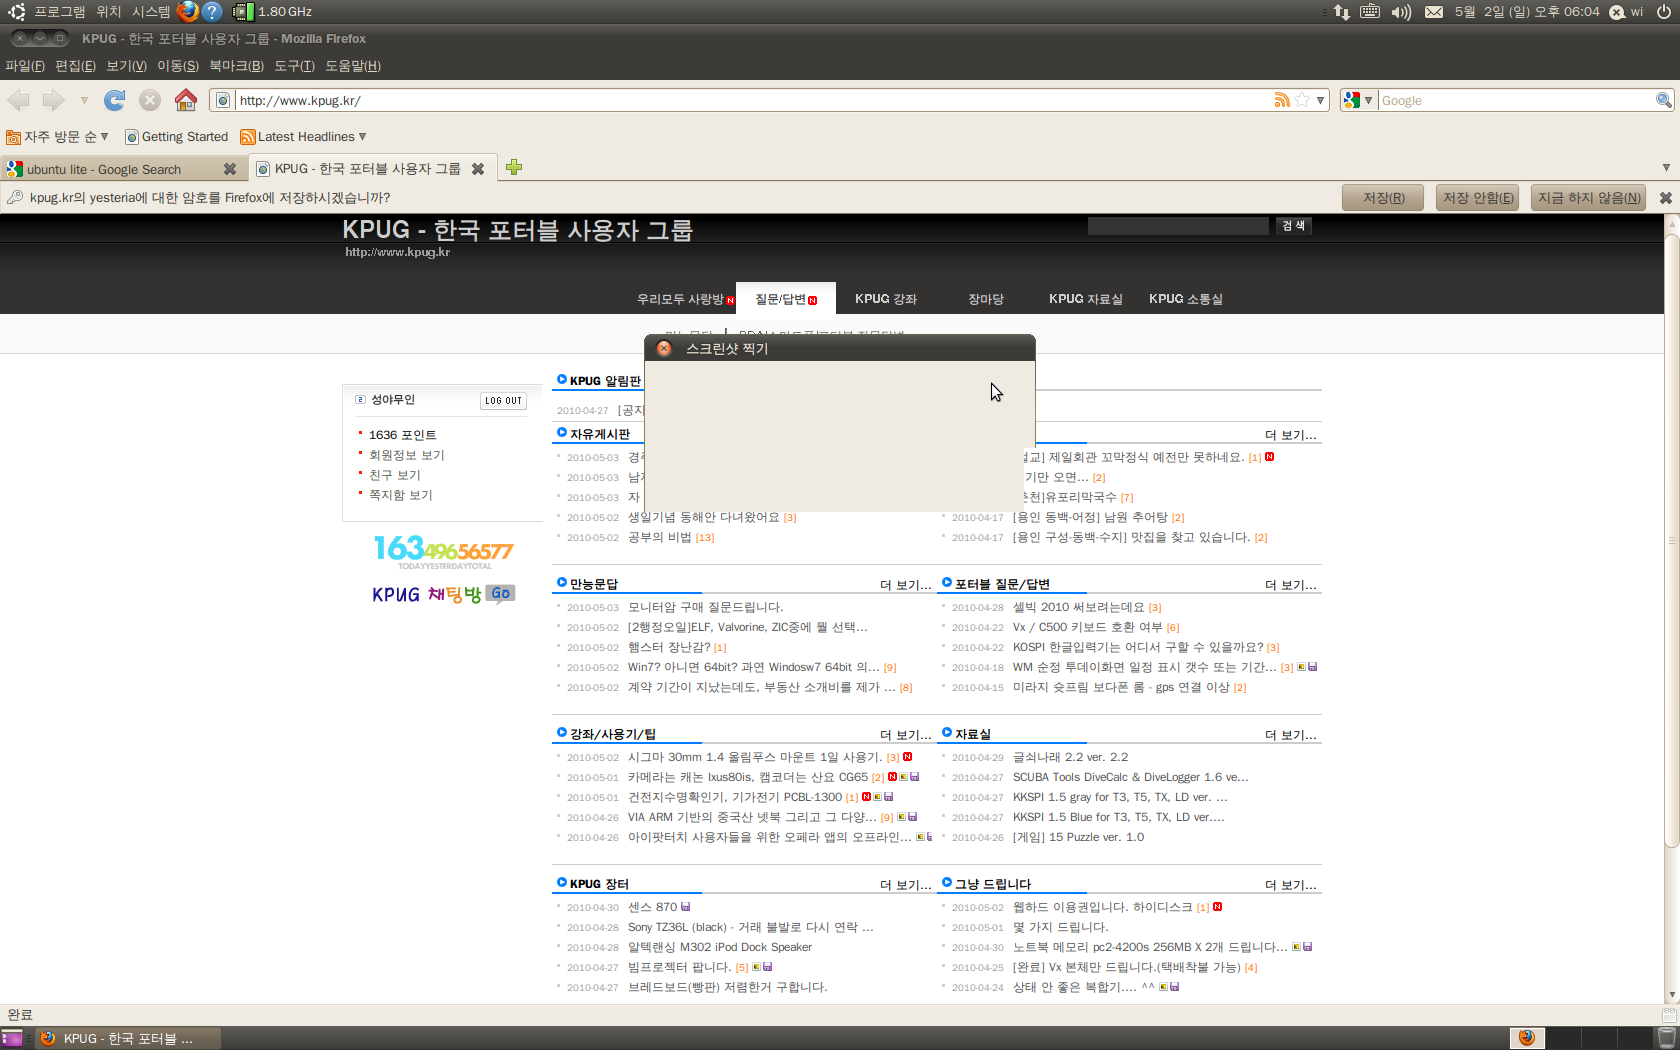This screenshot has height=1050, width=1680.
Task: Open the 쪽지함 보기 sidebar link
Action: coord(401,495)
